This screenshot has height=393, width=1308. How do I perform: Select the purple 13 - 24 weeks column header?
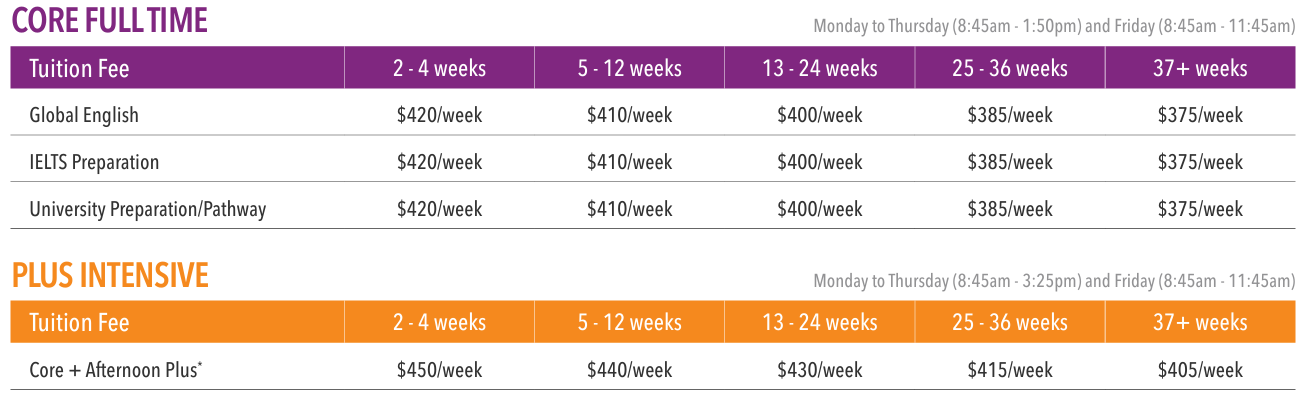click(819, 69)
